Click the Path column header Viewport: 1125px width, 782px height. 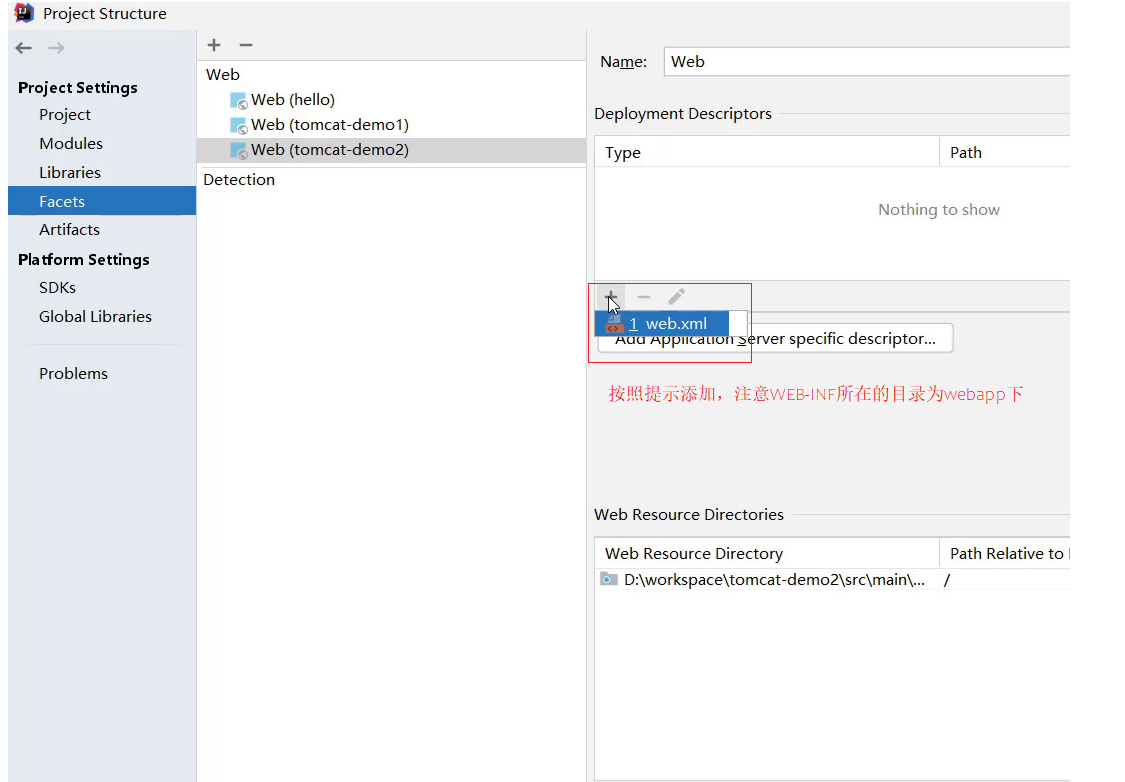[1004, 152]
